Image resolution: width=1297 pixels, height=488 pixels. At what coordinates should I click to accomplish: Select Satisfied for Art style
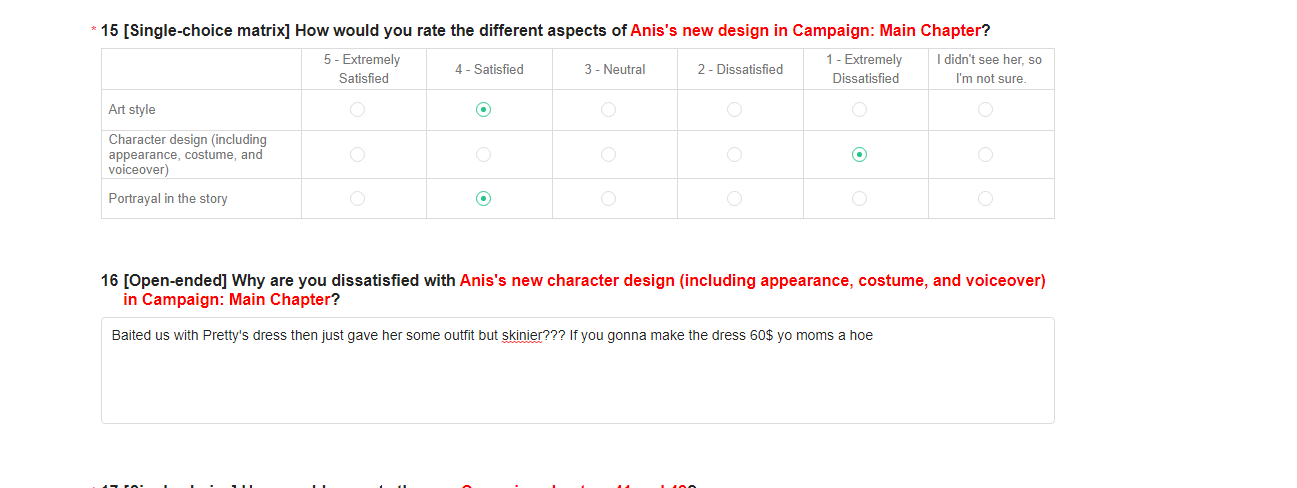tap(484, 110)
